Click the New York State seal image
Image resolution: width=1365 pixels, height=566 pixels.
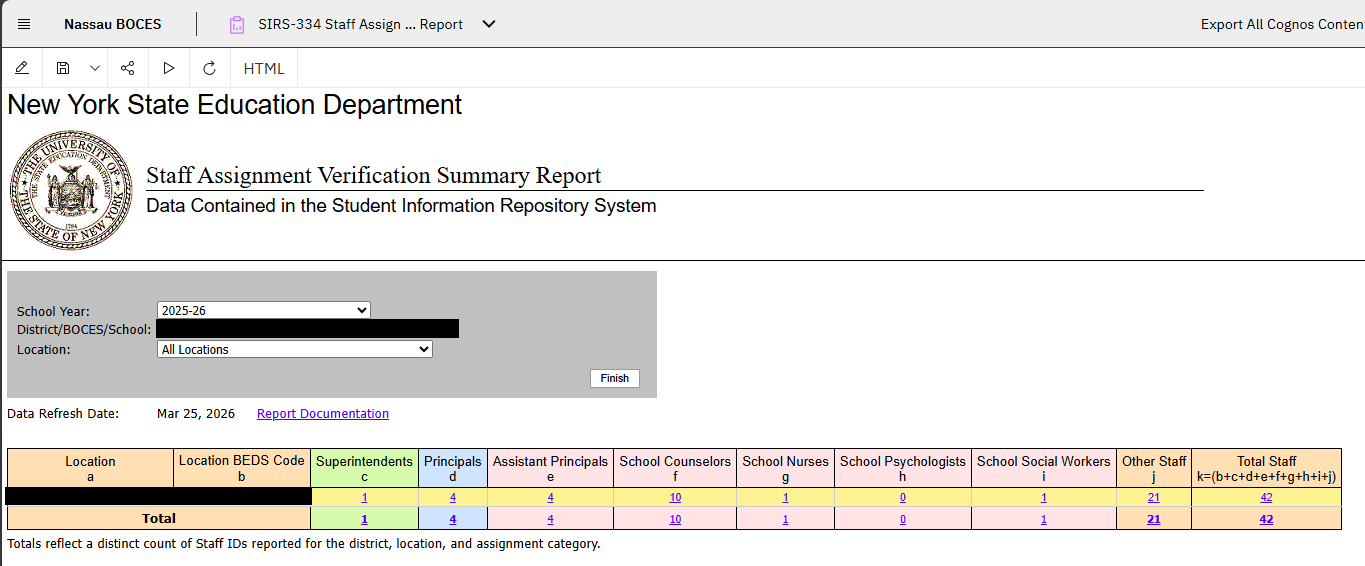(x=71, y=190)
